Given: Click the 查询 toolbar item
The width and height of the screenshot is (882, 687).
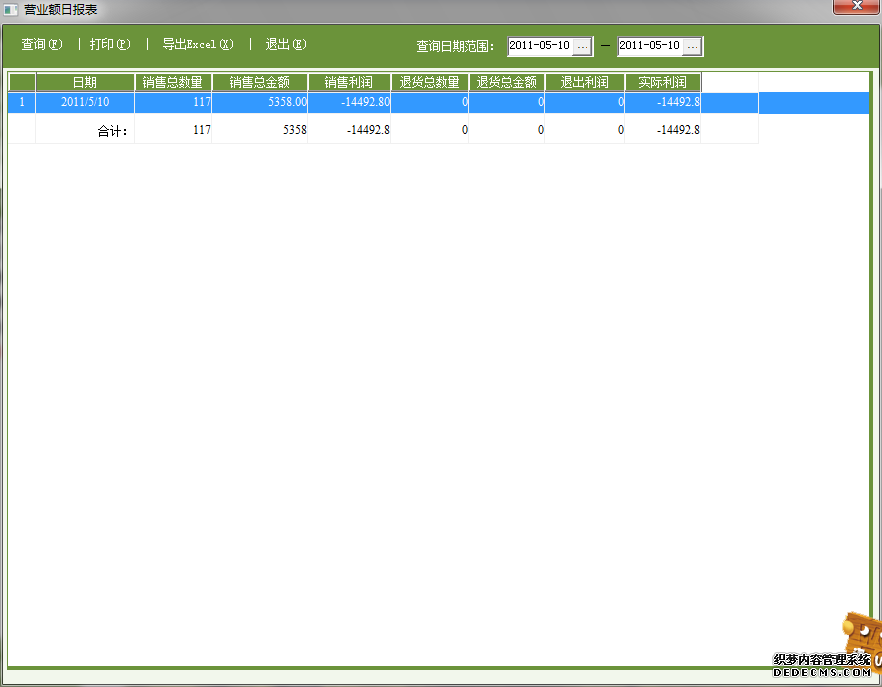Looking at the screenshot, I should (x=42, y=45).
